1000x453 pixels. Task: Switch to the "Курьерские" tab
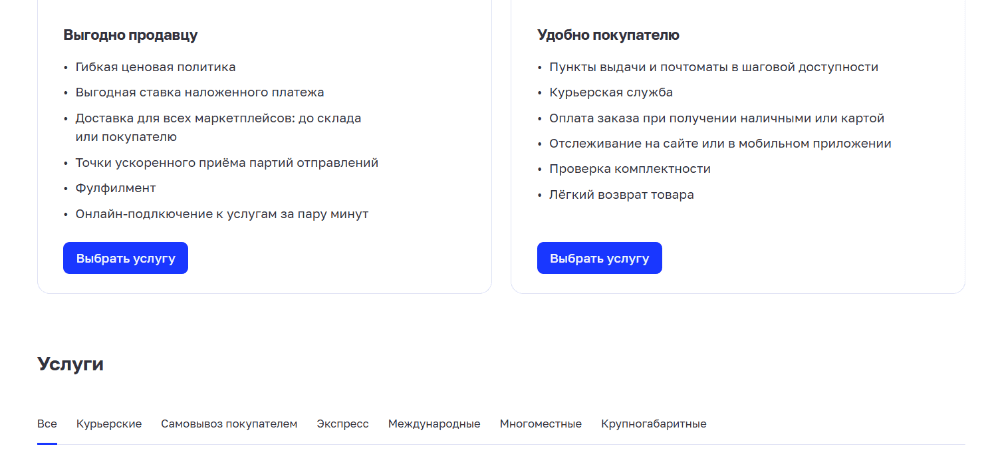point(109,424)
